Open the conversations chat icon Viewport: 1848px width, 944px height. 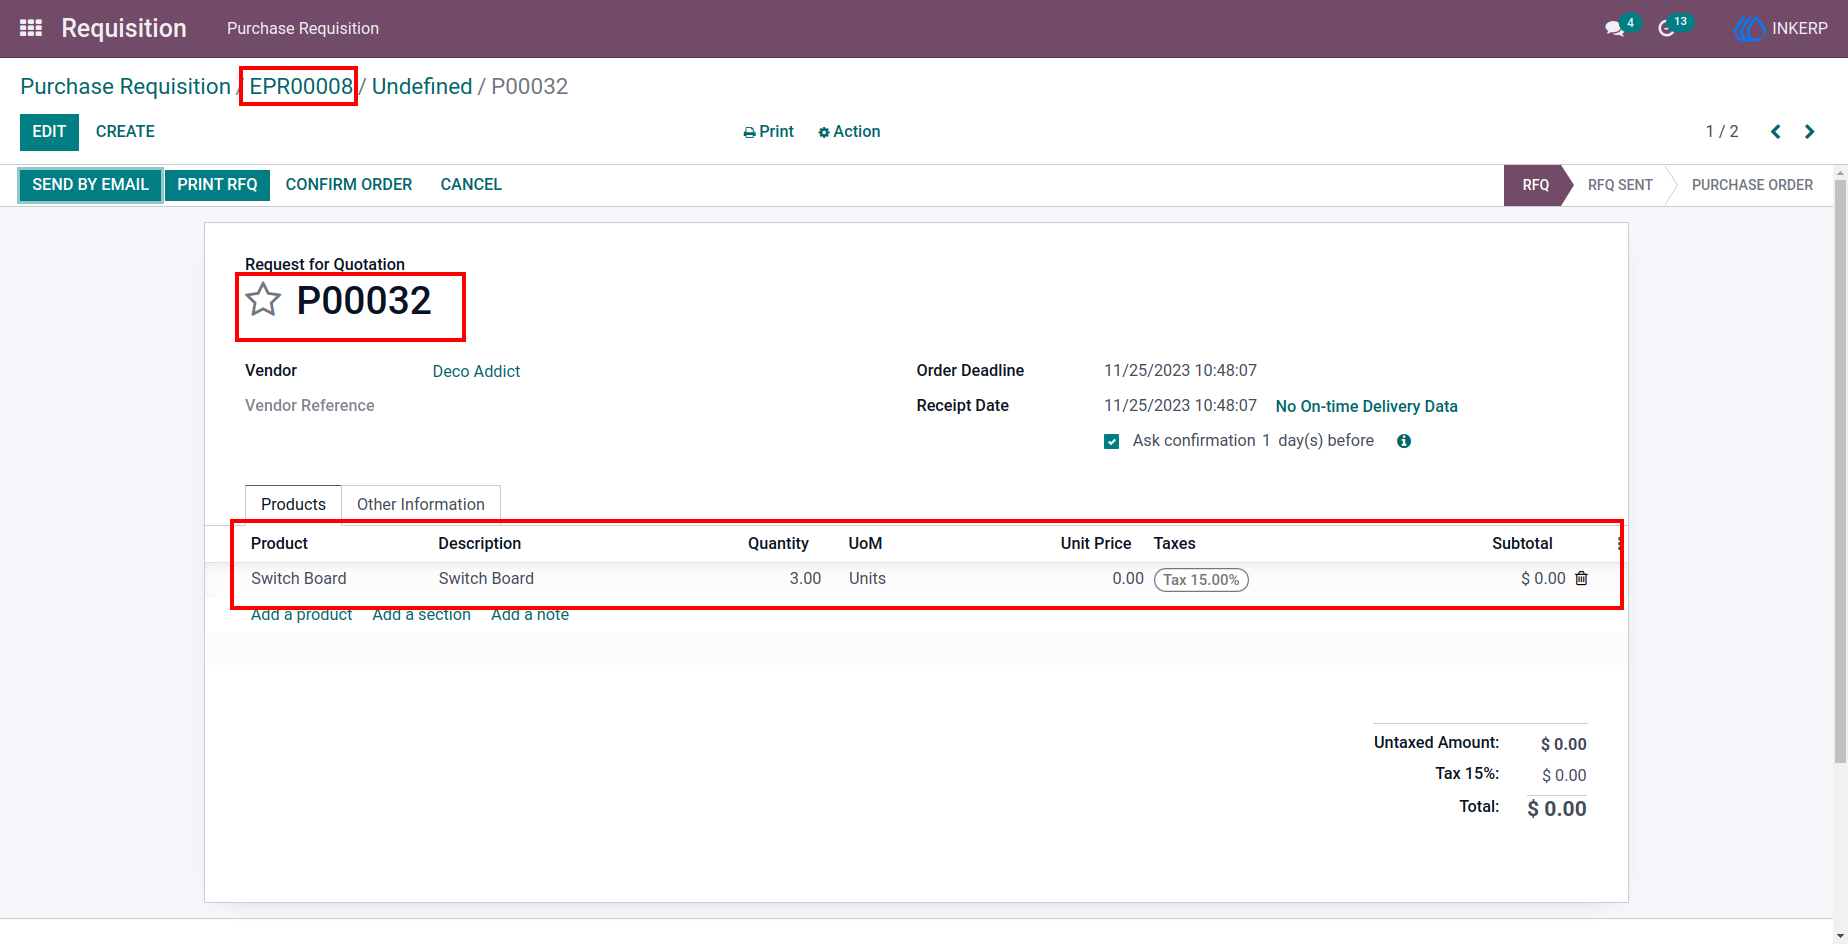pyautogui.click(x=1614, y=28)
